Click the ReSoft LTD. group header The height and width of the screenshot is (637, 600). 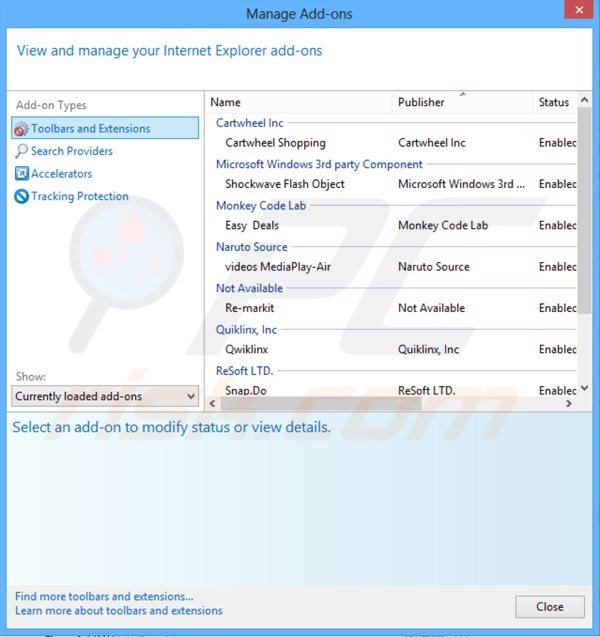[x=244, y=370]
